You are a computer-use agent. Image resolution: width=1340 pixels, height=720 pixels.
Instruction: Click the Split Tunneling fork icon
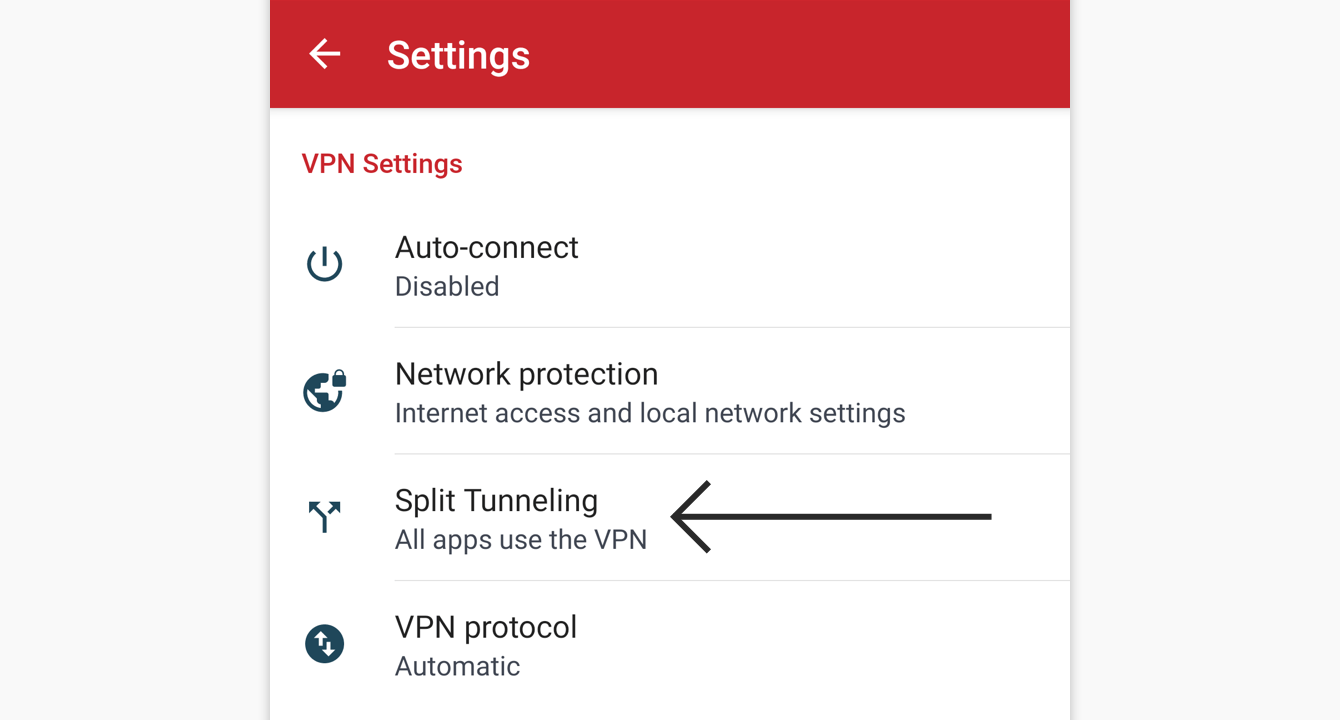tap(324, 517)
